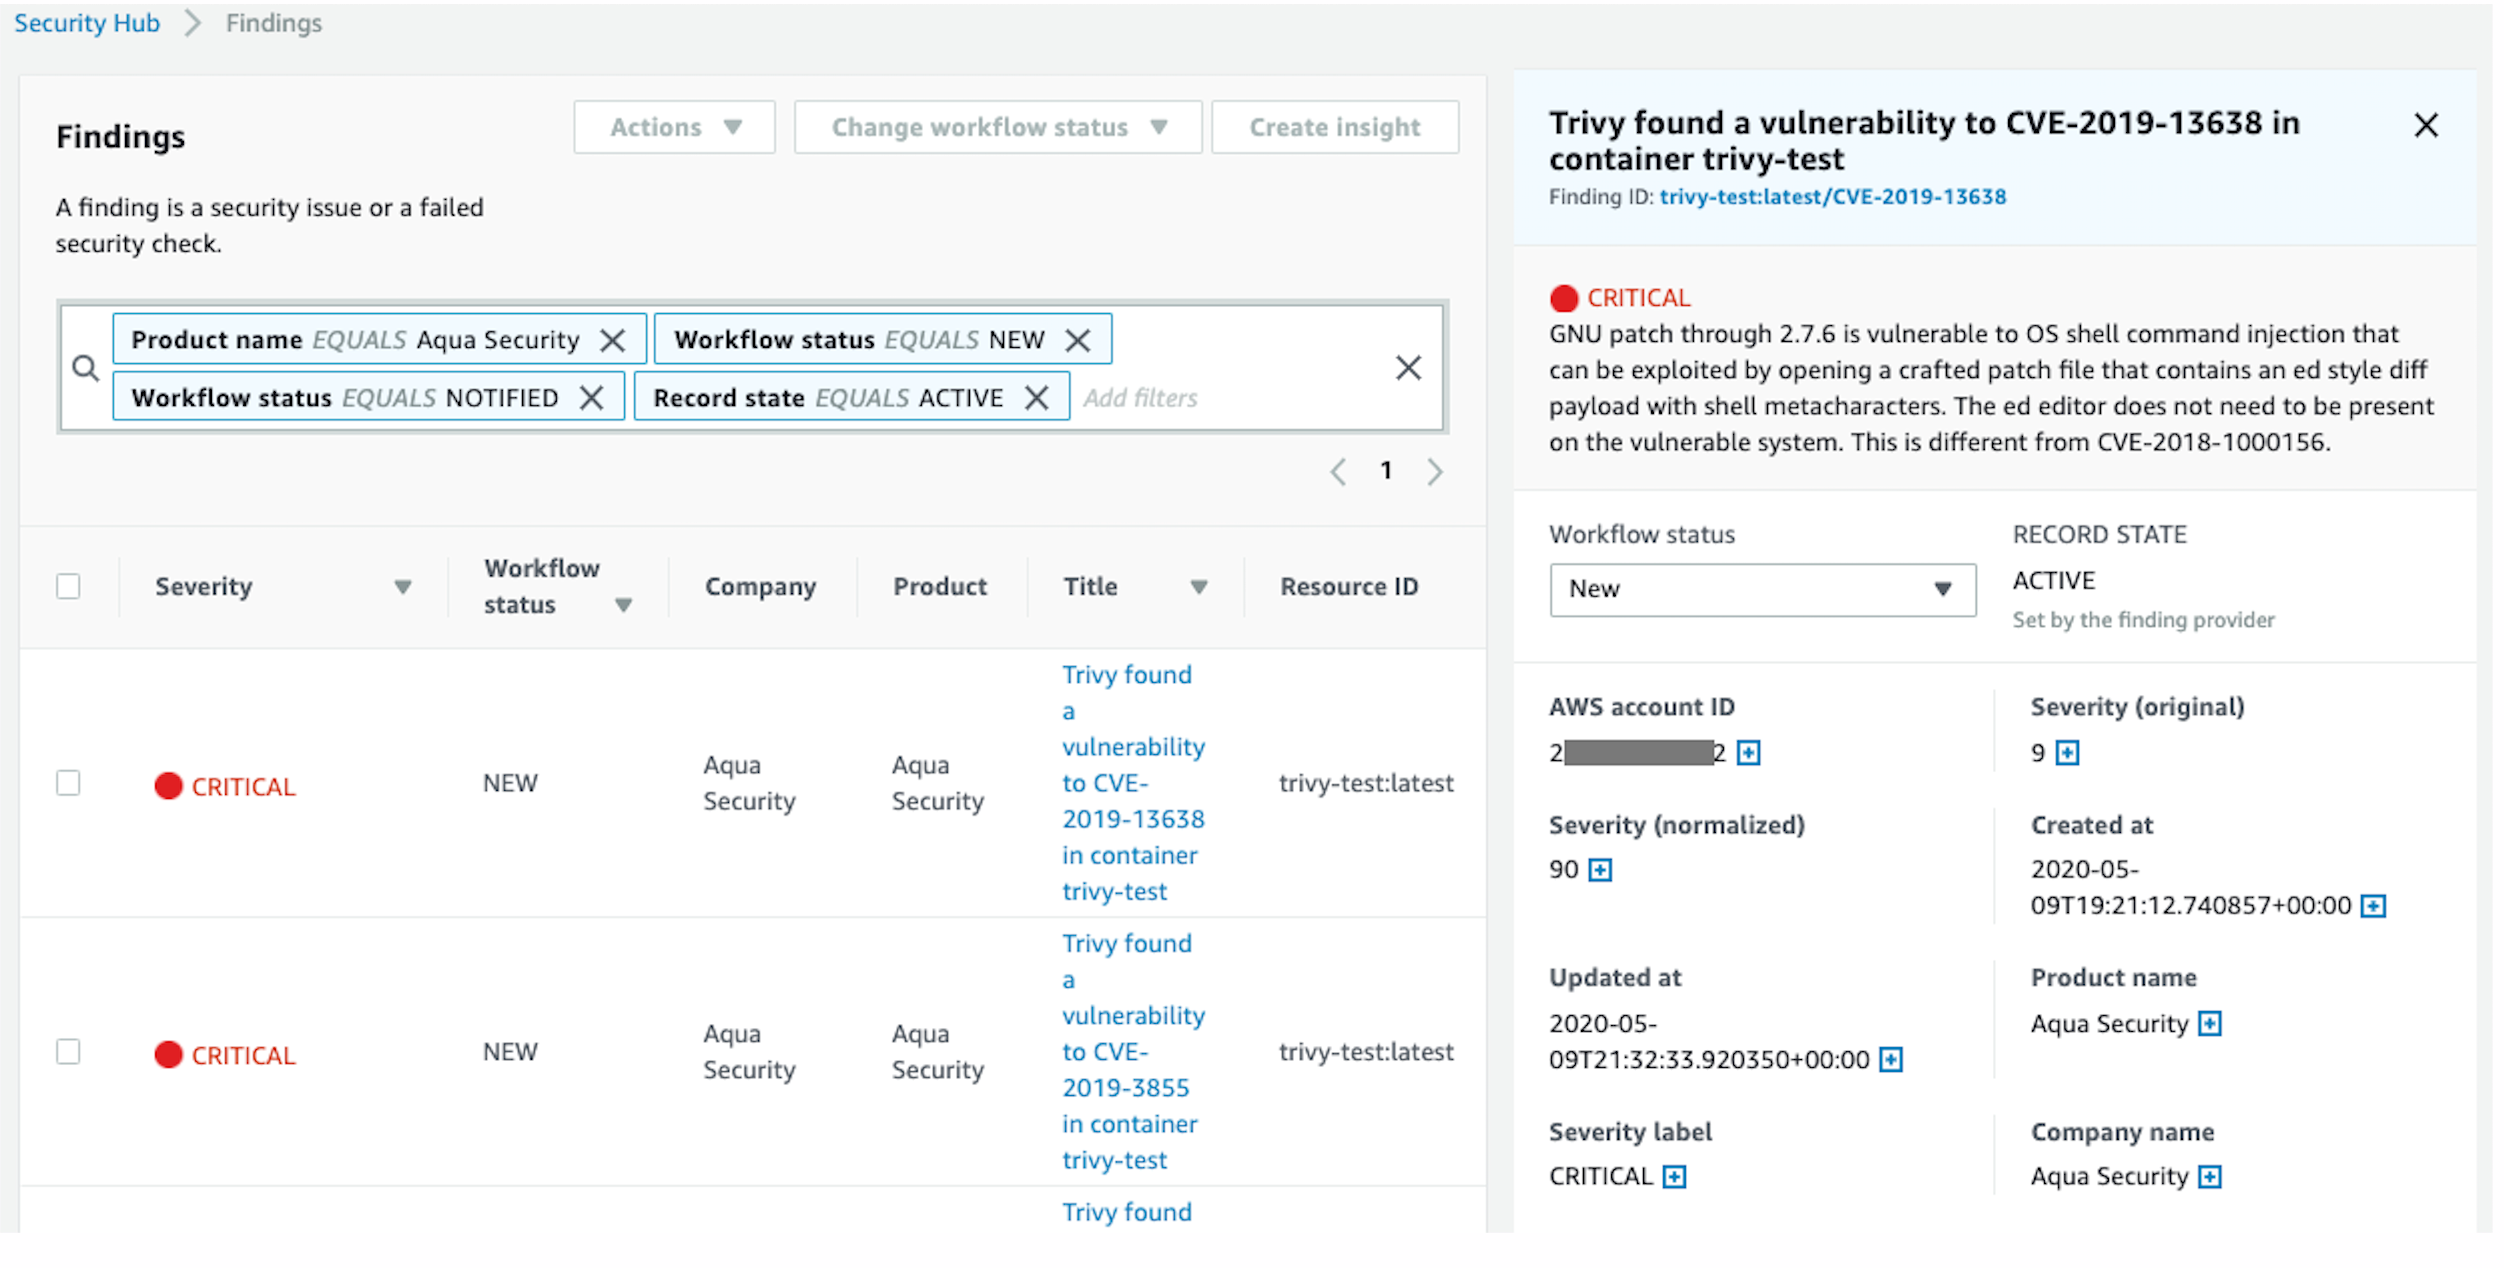The height and width of the screenshot is (1268, 2504).
Task: Select the checkbox for the CVE-2019-13638 finding row
Action: pos(68,783)
